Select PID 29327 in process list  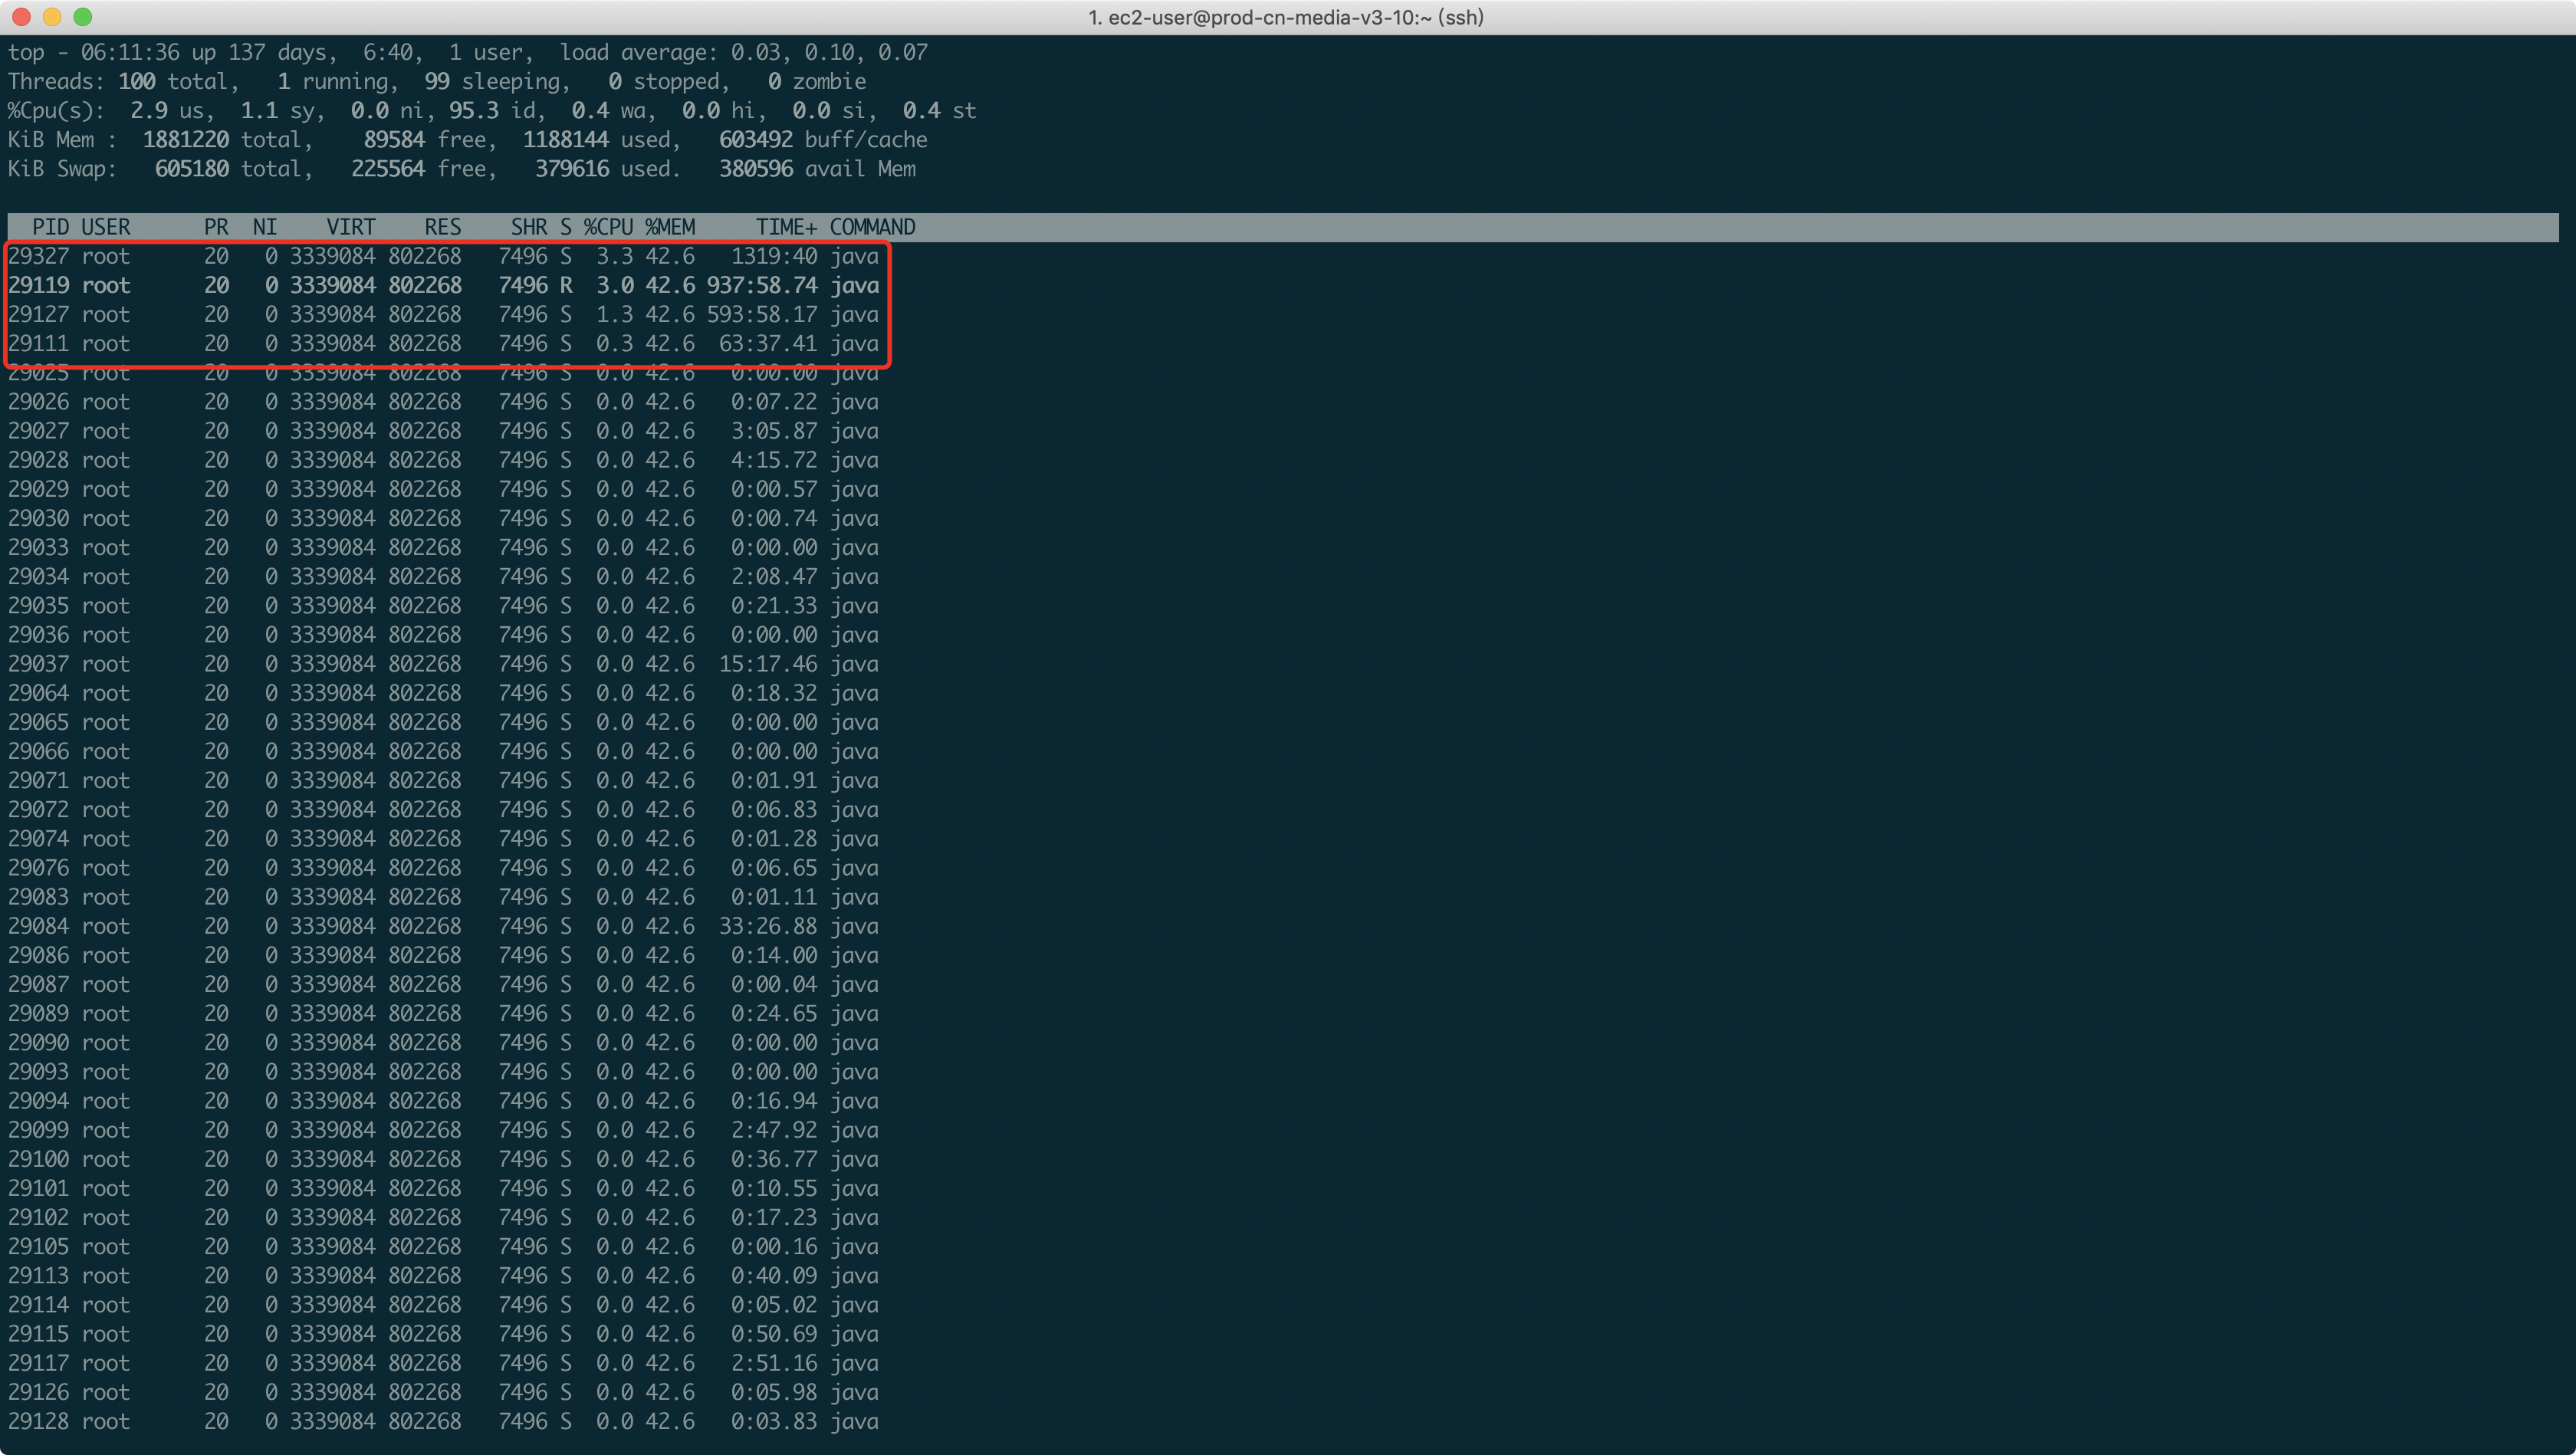tap(38, 256)
